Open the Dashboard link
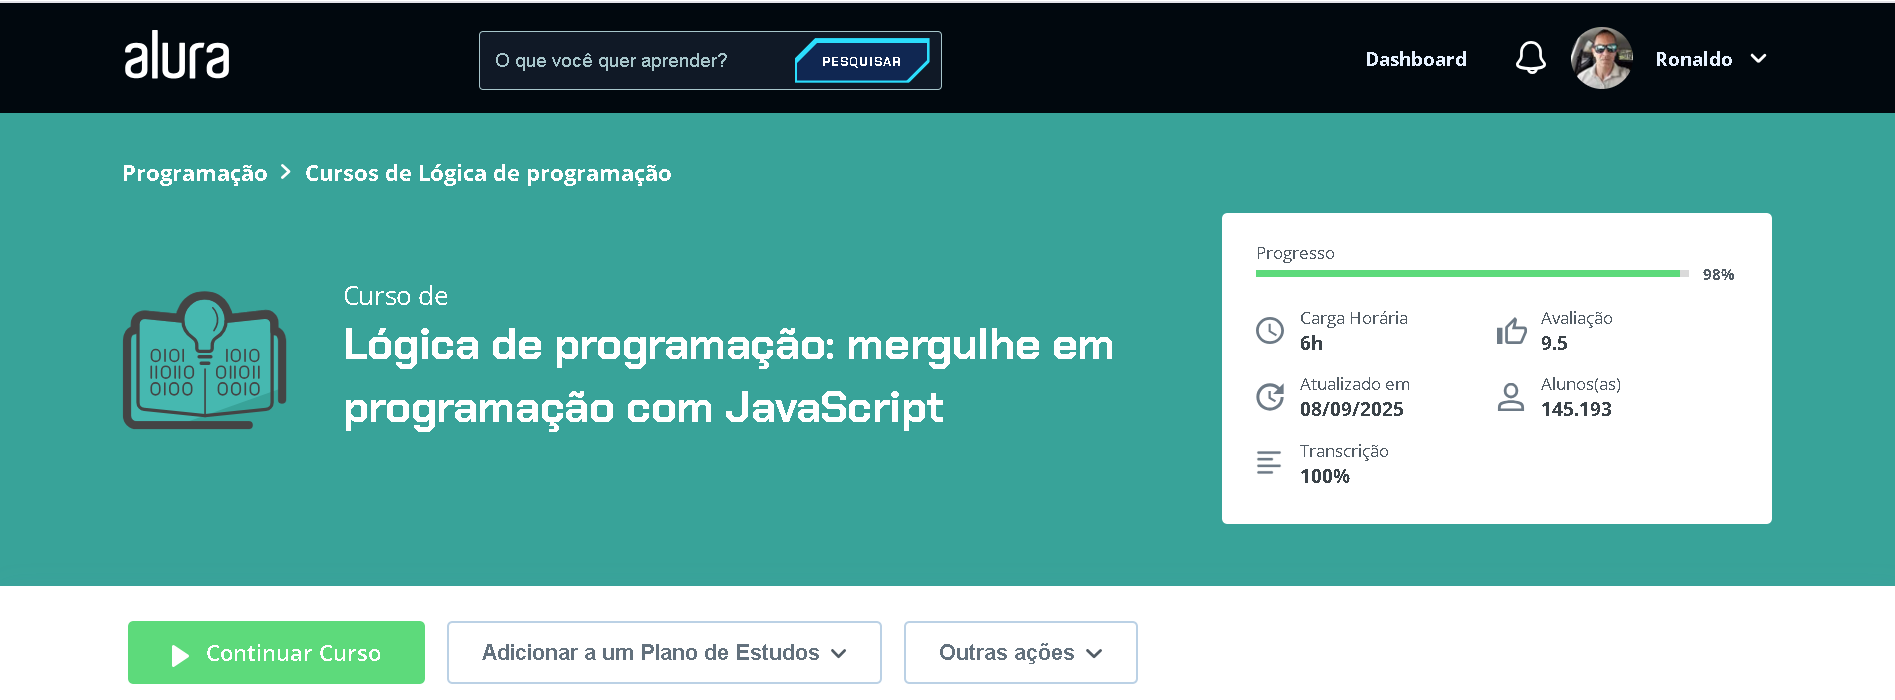Image resolution: width=1895 pixels, height=700 pixels. click(x=1416, y=59)
